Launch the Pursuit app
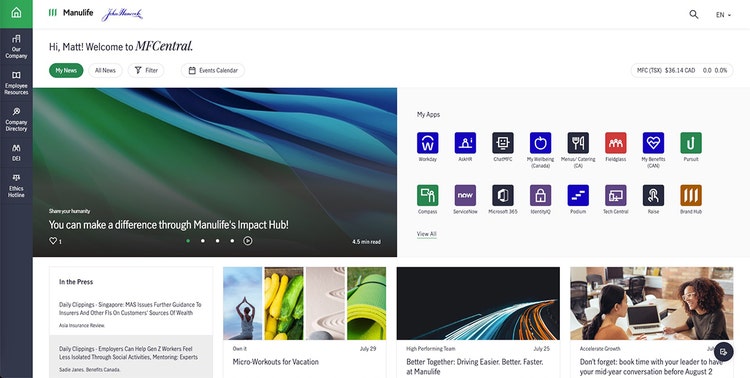Screen dimensions: 750x378 click(691, 143)
